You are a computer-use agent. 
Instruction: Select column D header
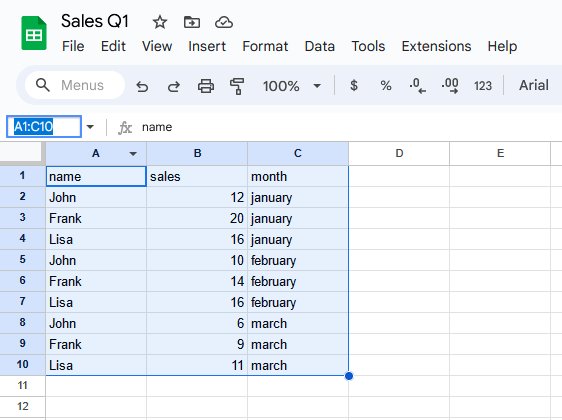pyautogui.click(x=399, y=154)
